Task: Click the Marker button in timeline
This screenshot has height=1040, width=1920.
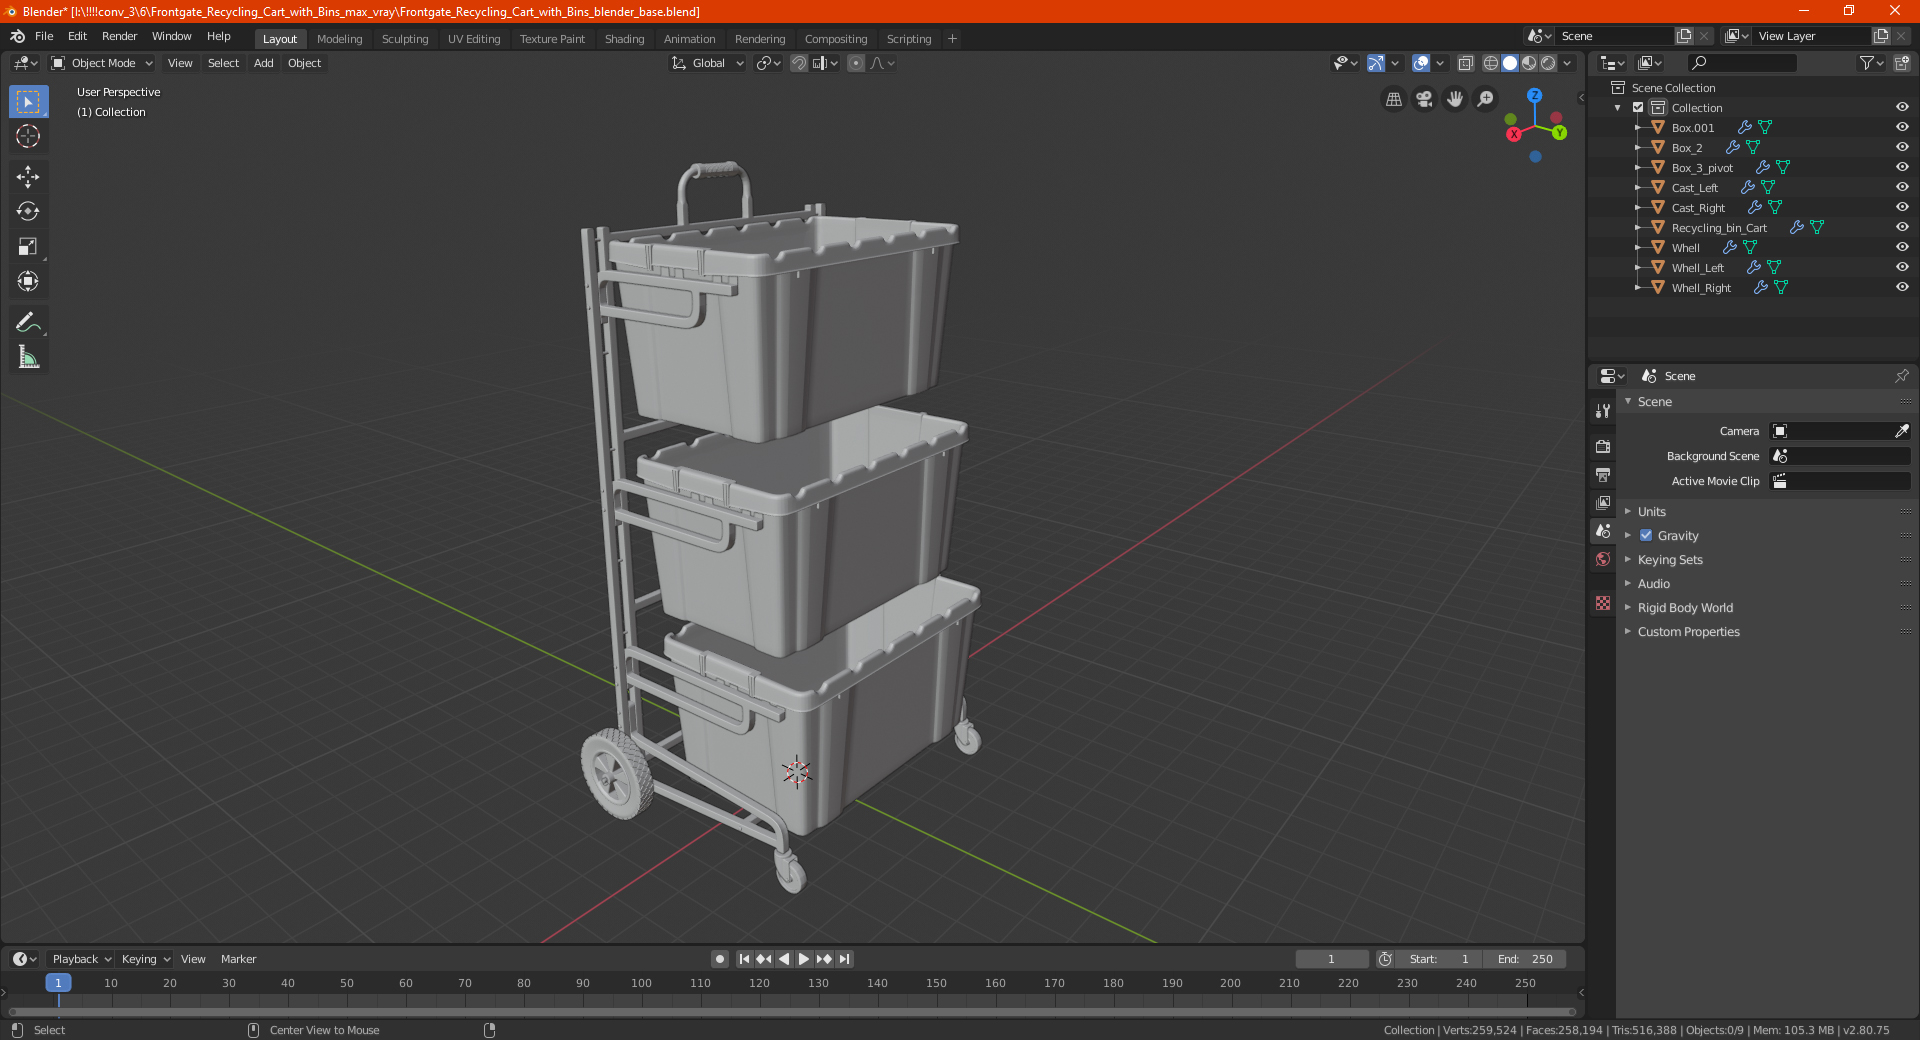Action: [238, 959]
